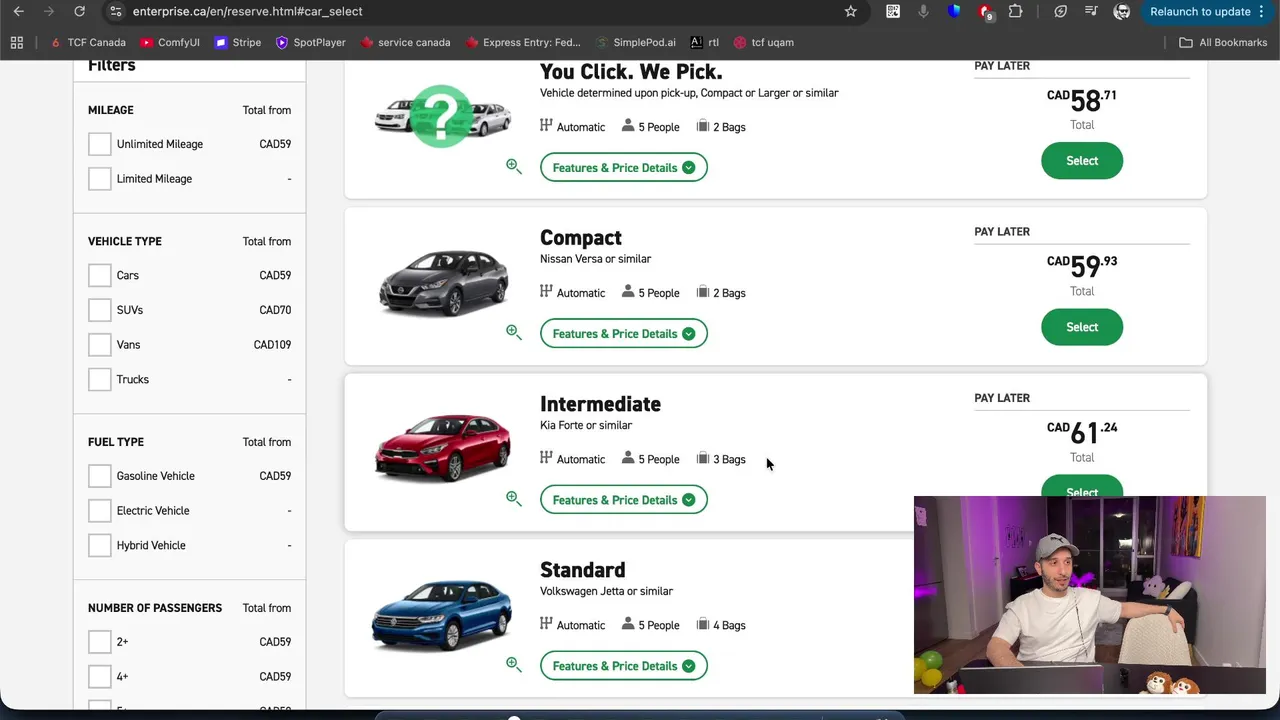This screenshot has height=720, width=1280.
Task: Click the address bar URL
Action: (247, 11)
